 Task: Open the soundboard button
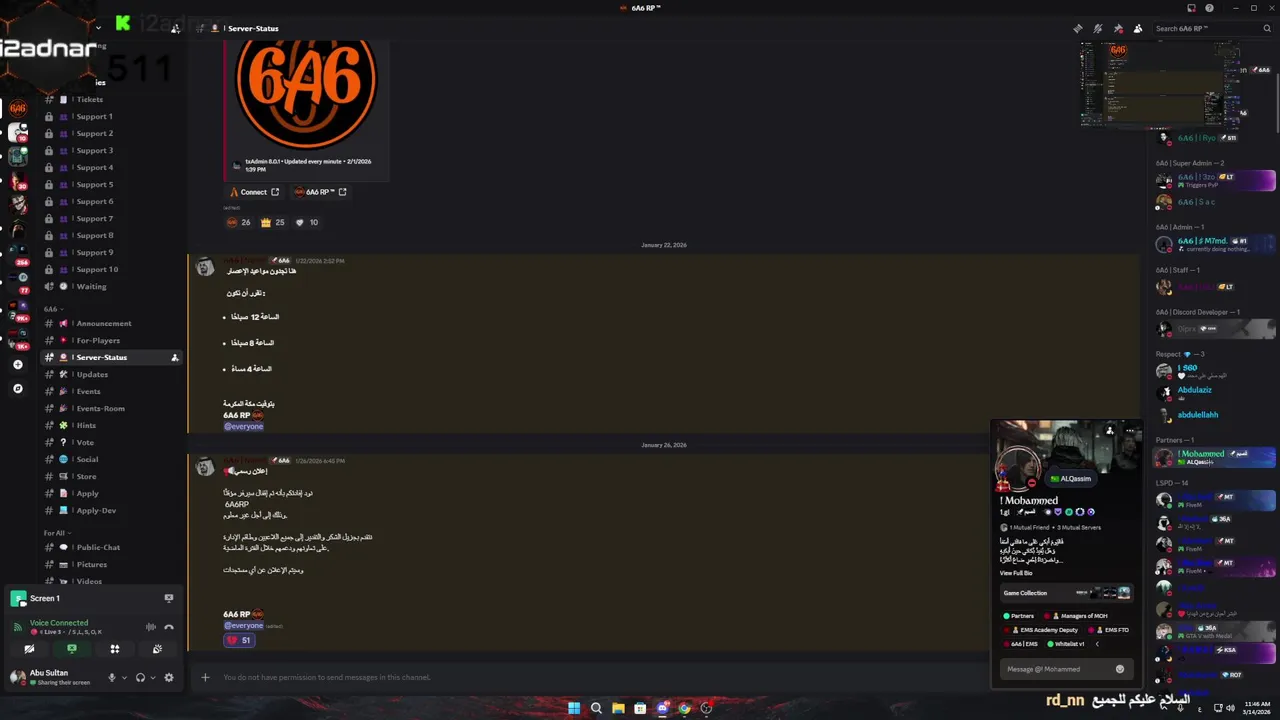click(157, 649)
